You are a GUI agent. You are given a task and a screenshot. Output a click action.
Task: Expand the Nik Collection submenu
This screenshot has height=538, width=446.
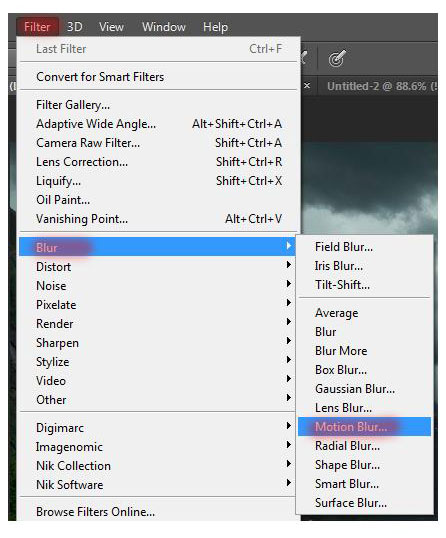tap(157, 466)
